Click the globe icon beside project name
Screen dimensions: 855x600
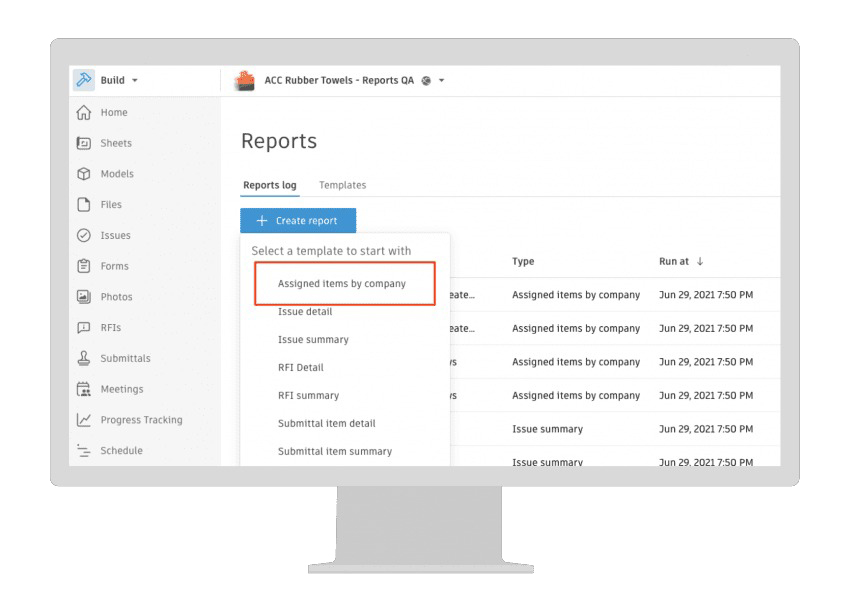coord(426,81)
